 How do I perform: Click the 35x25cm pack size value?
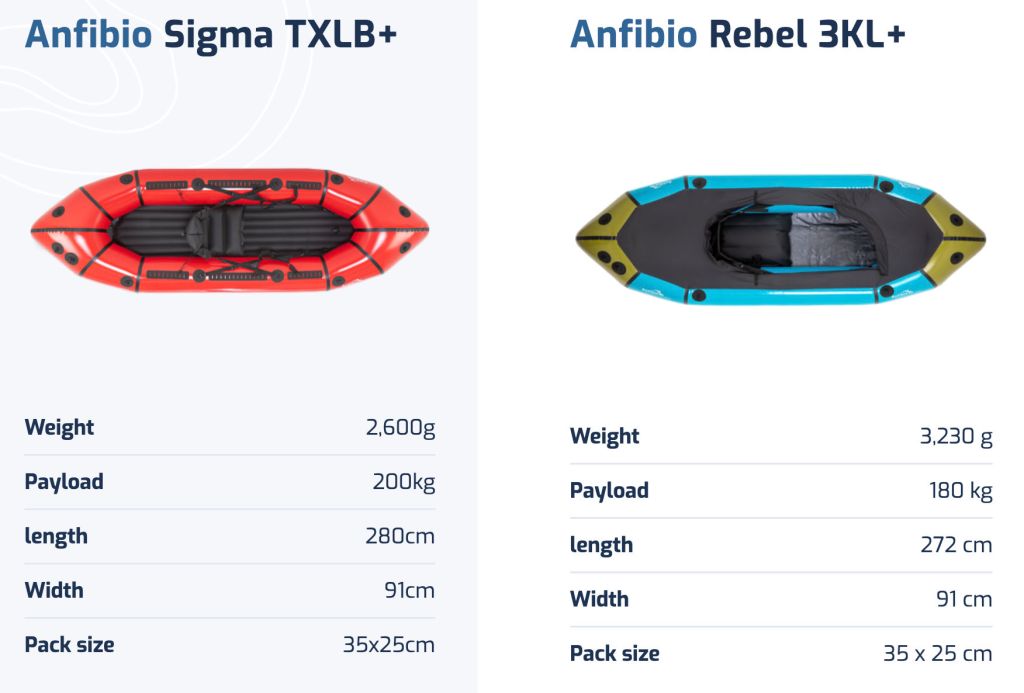point(389,644)
